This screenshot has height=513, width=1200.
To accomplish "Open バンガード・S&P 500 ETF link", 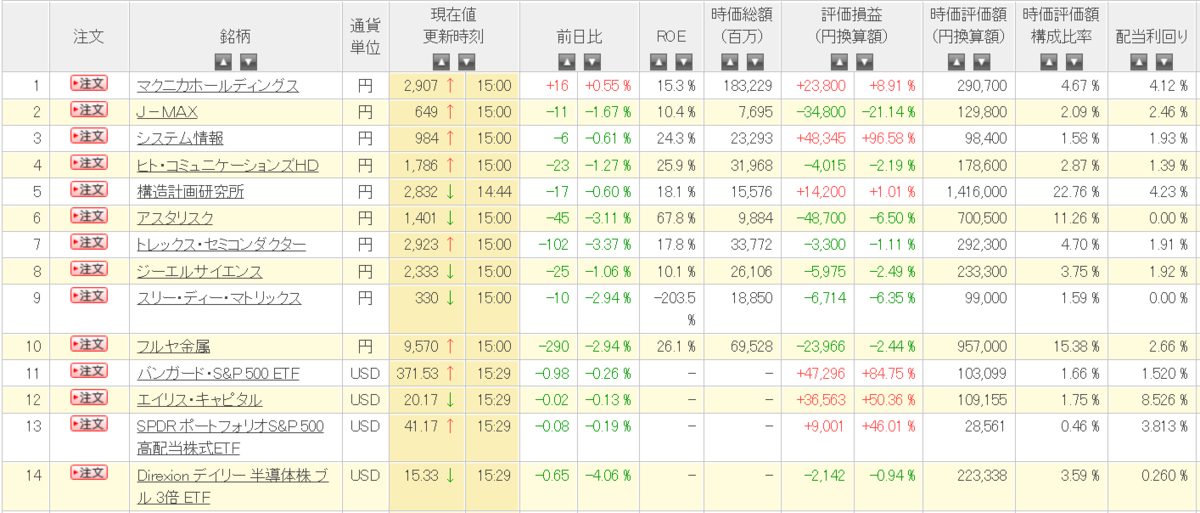I will tap(217, 374).
